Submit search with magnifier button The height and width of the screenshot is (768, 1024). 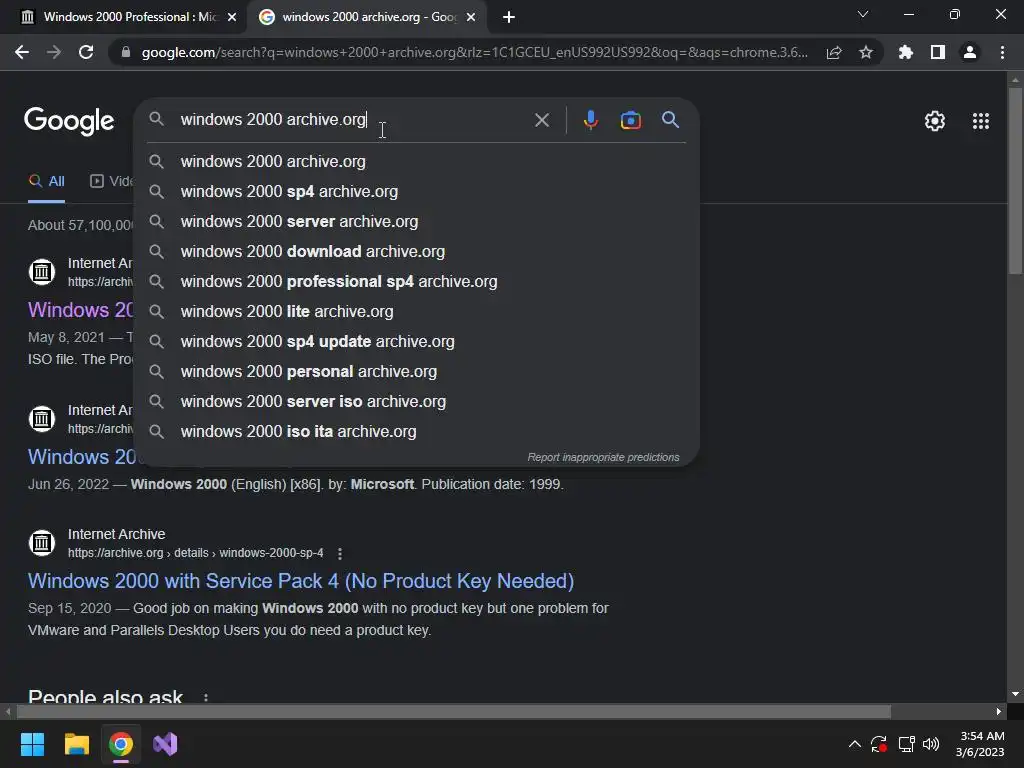[671, 120]
